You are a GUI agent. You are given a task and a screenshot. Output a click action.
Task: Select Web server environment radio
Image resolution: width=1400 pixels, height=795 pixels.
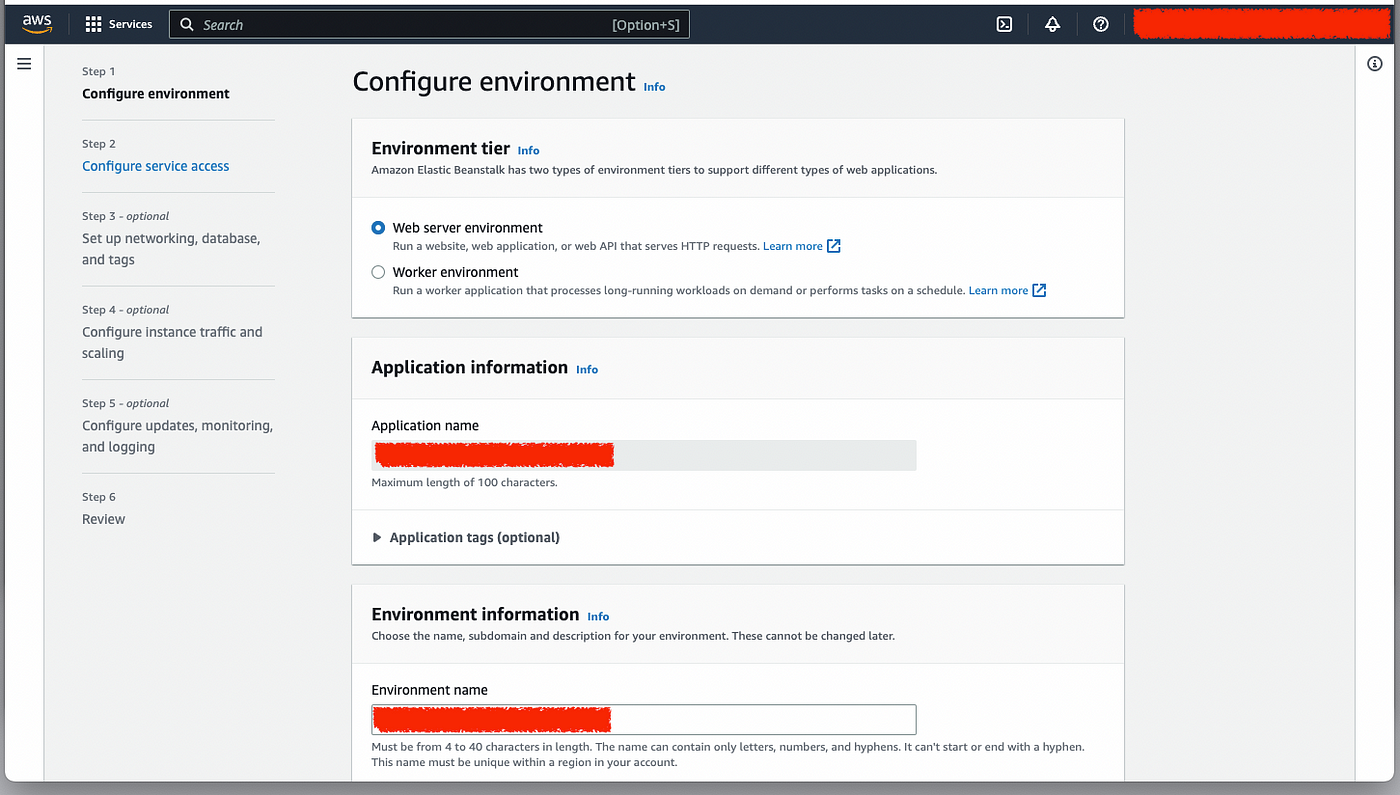point(378,228)
